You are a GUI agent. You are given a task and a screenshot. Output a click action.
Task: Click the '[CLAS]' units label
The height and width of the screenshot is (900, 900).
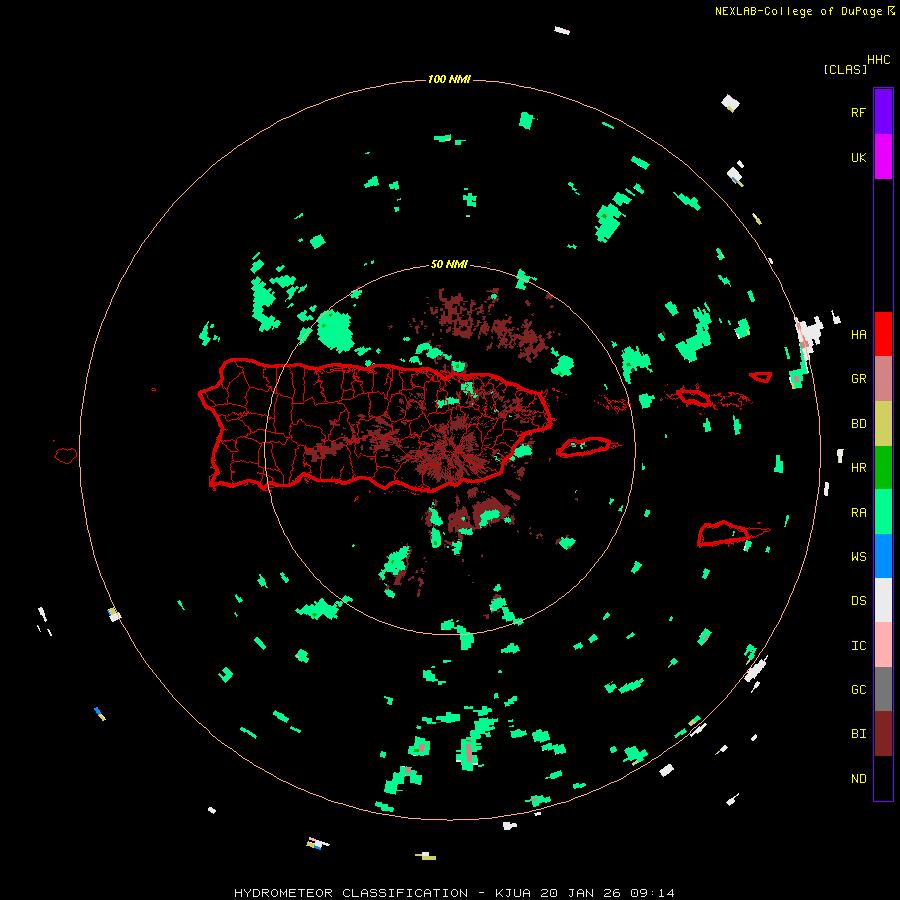(x=845, y=69)
